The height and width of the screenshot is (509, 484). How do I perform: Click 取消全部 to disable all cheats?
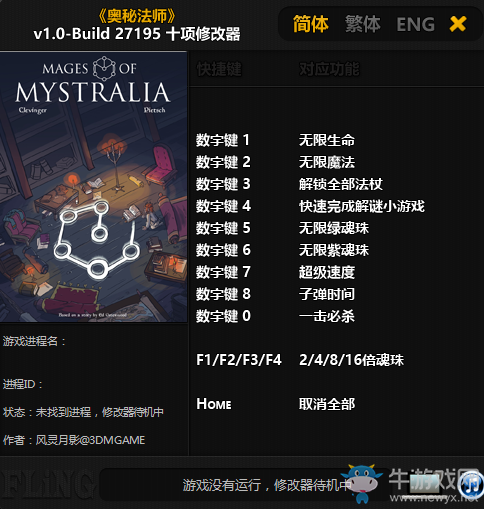[x=327, y=404]
